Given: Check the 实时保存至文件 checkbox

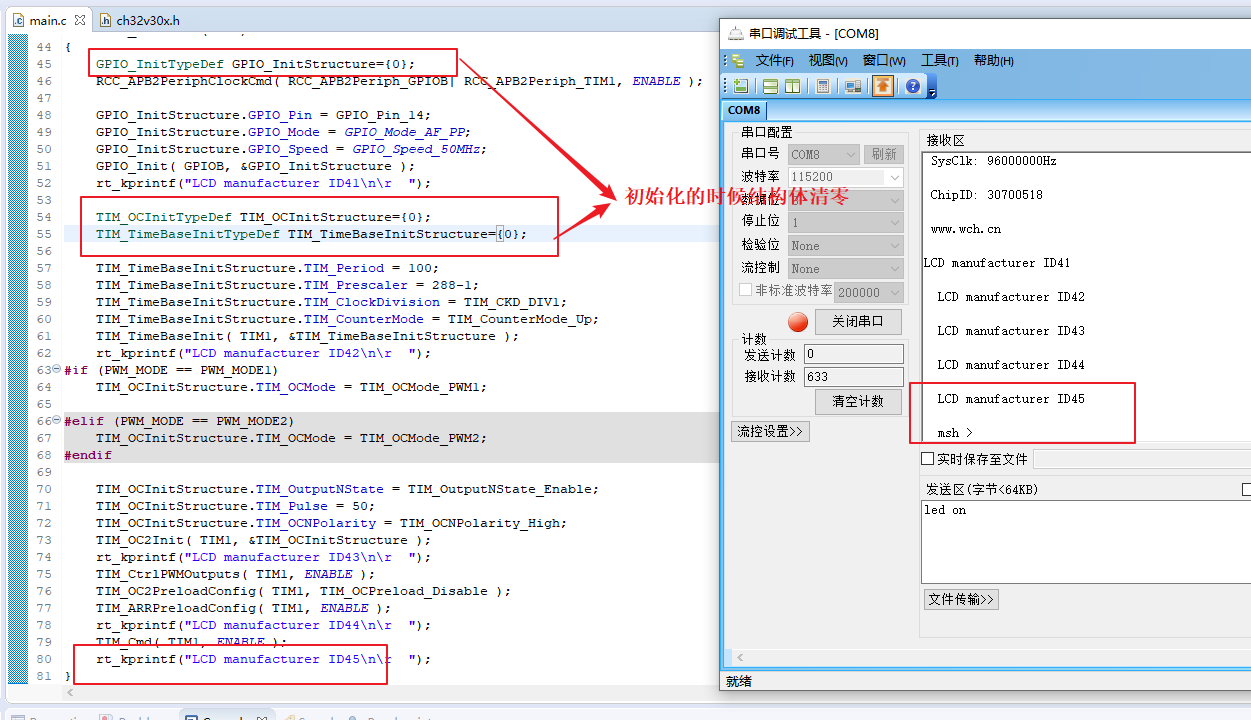Looking at the screenshot, I should click(x=927, y=459).
